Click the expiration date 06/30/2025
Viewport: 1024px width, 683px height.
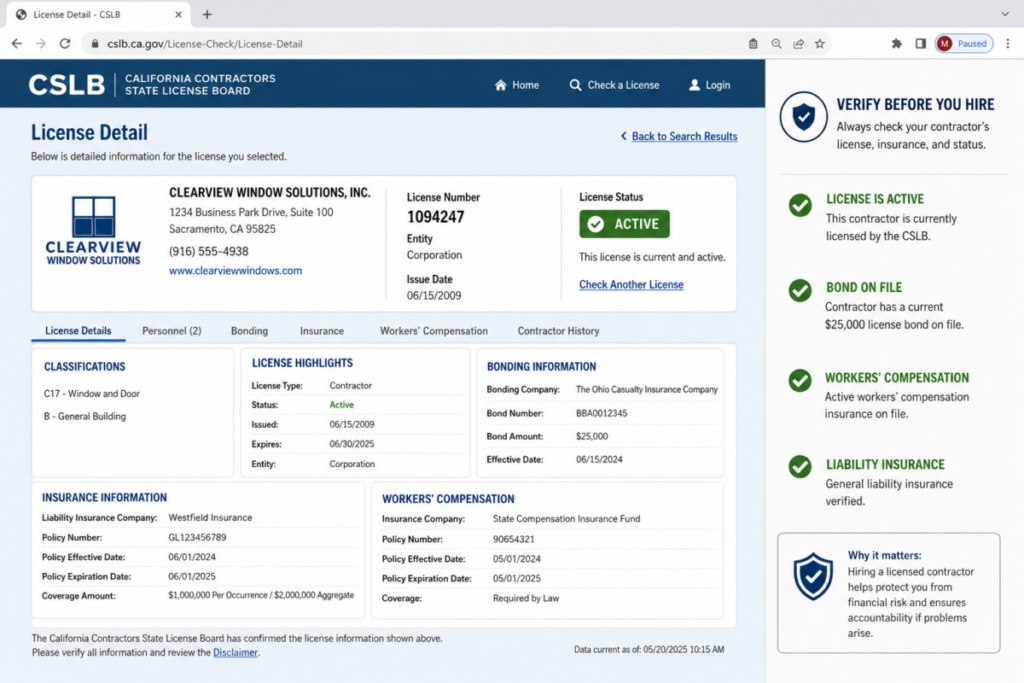click(x=352, y=444)
